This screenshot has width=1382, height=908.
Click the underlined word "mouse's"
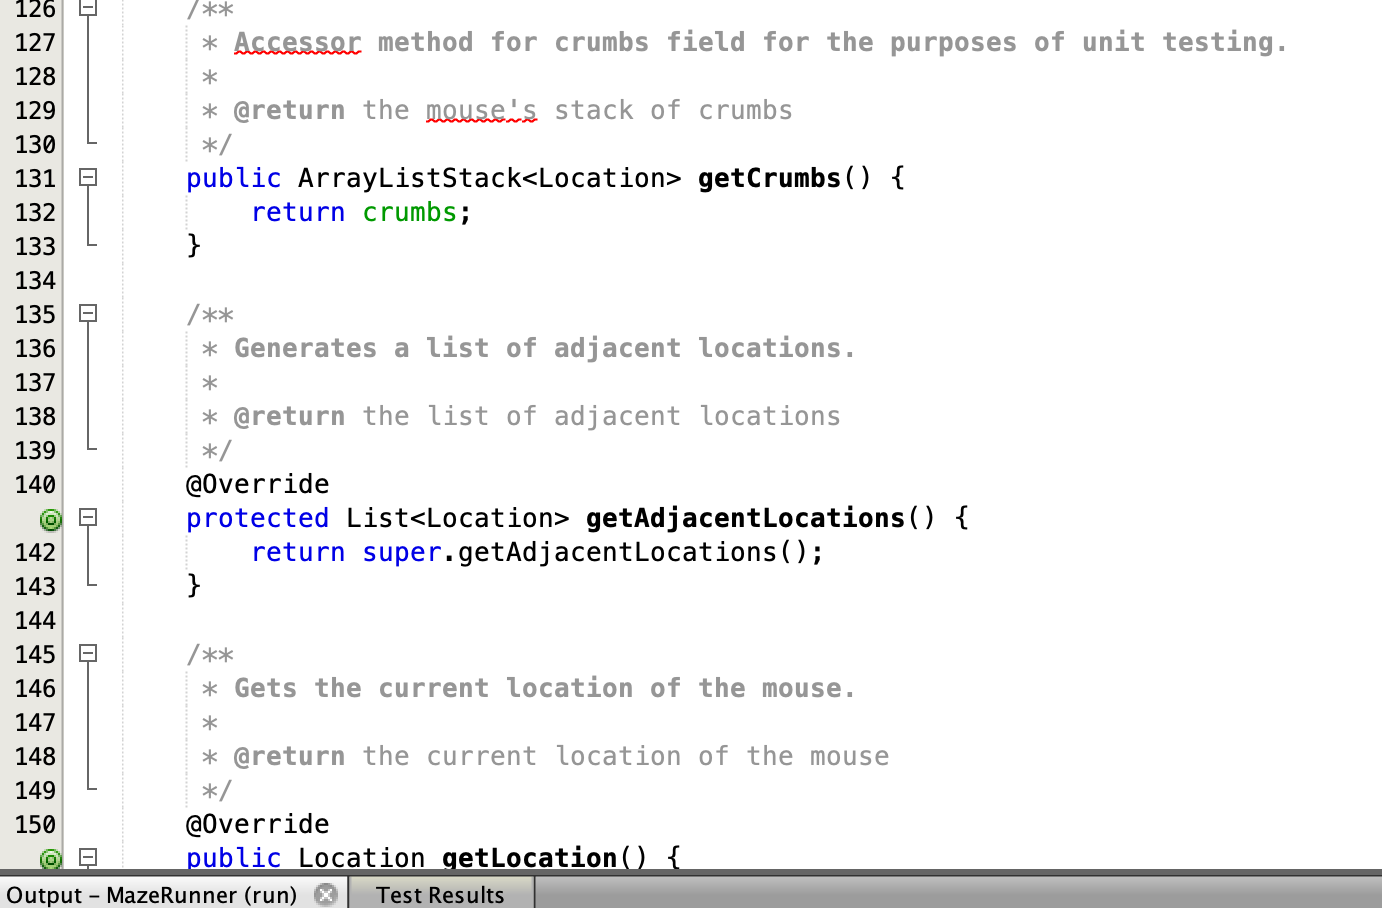(481, 110)
